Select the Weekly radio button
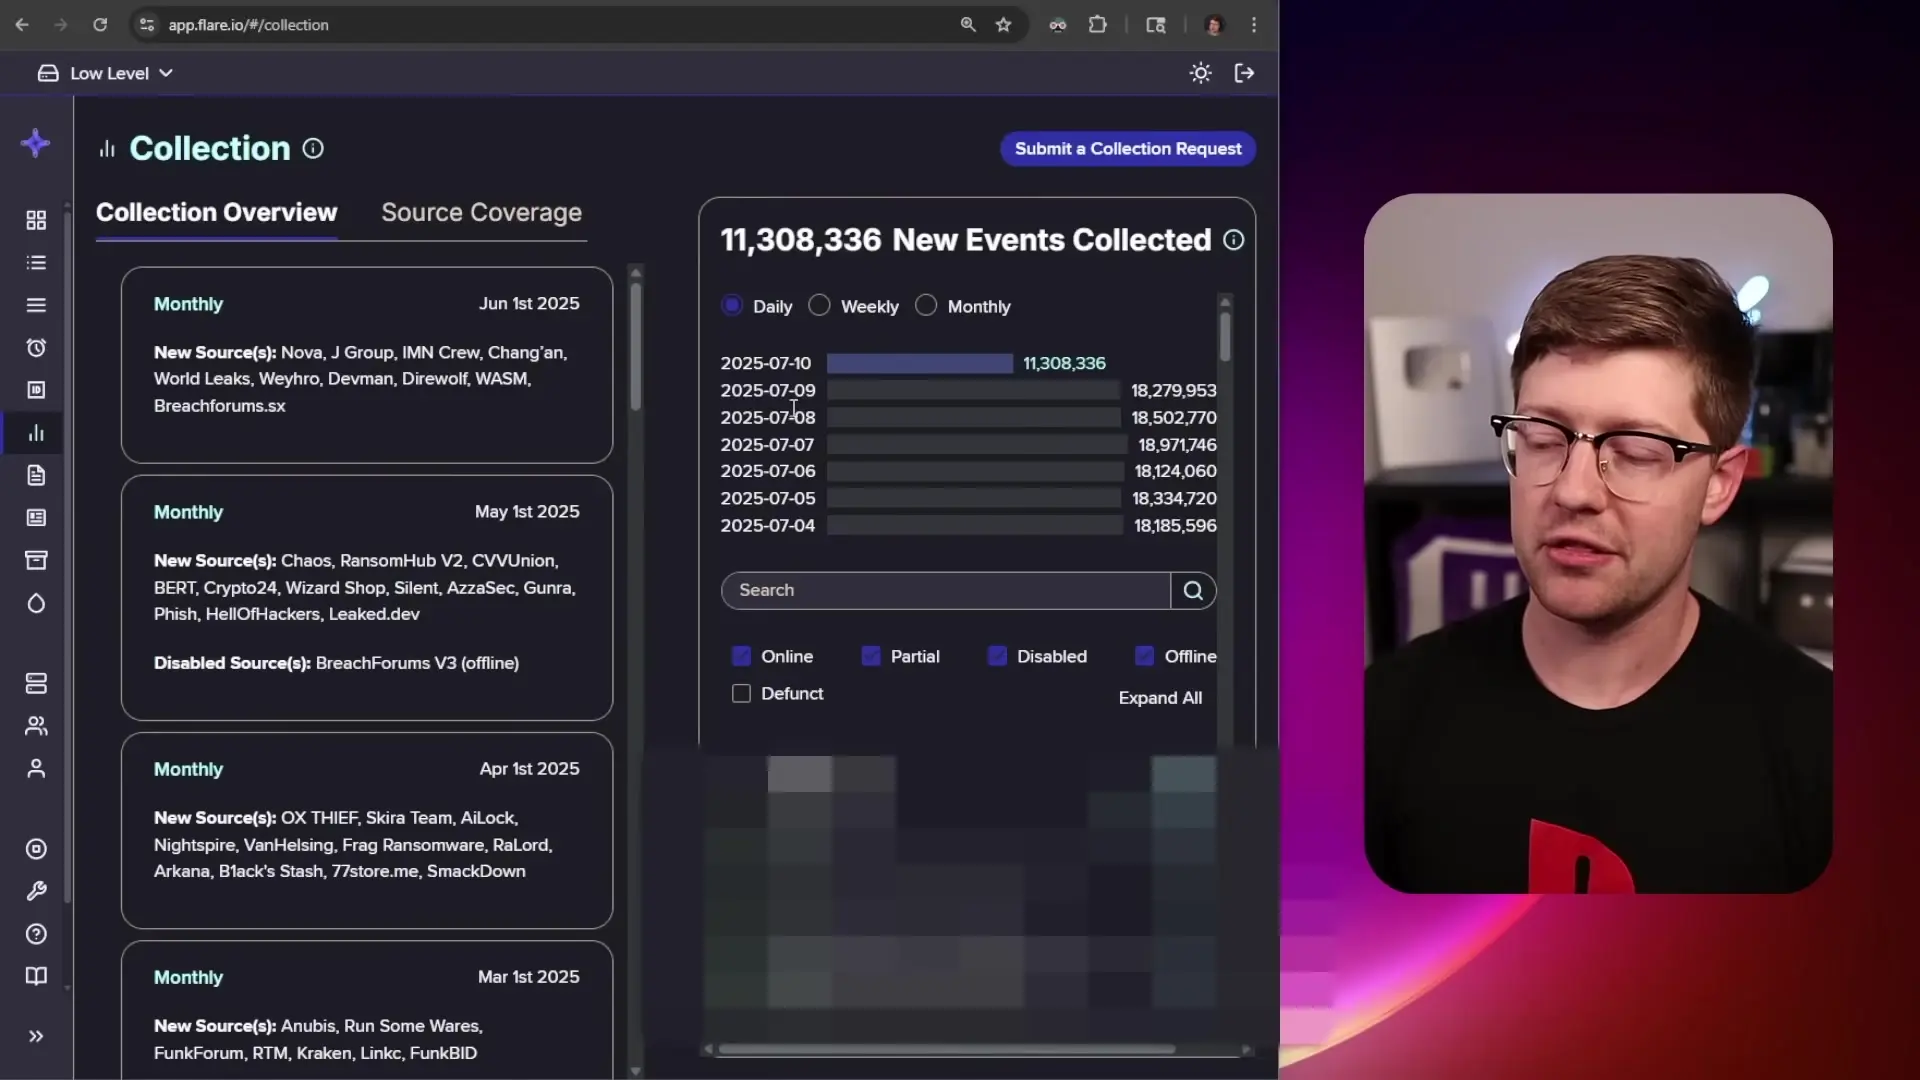This screenshot has width=1920, height=1080. (x=820, y=306)
